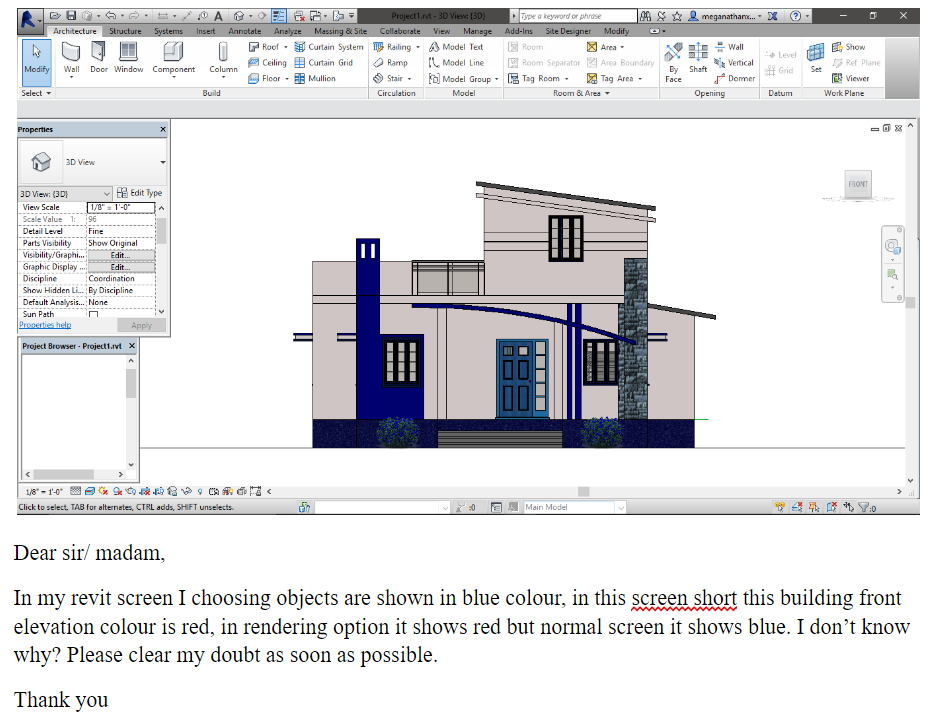Viewport: 932px width, 718px height.
Task: Select the Window tool
Action: point(128,58)
